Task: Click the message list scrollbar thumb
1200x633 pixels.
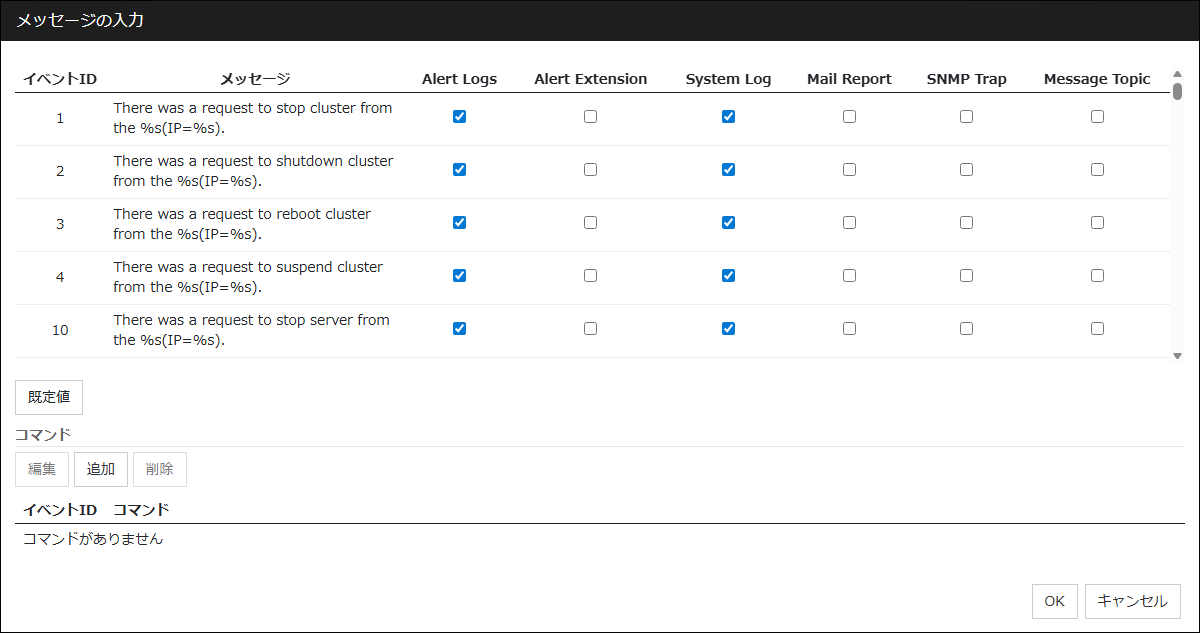Action: [1177, 92]
